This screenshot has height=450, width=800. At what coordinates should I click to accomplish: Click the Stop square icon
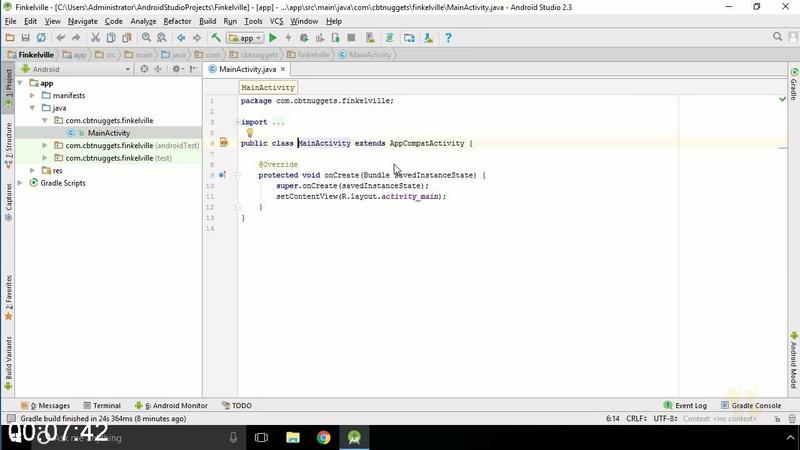pos(351,38)
